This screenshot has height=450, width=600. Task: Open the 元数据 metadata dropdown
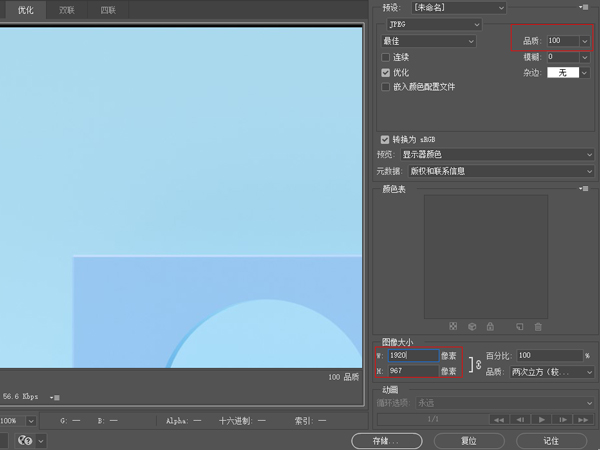497,171
